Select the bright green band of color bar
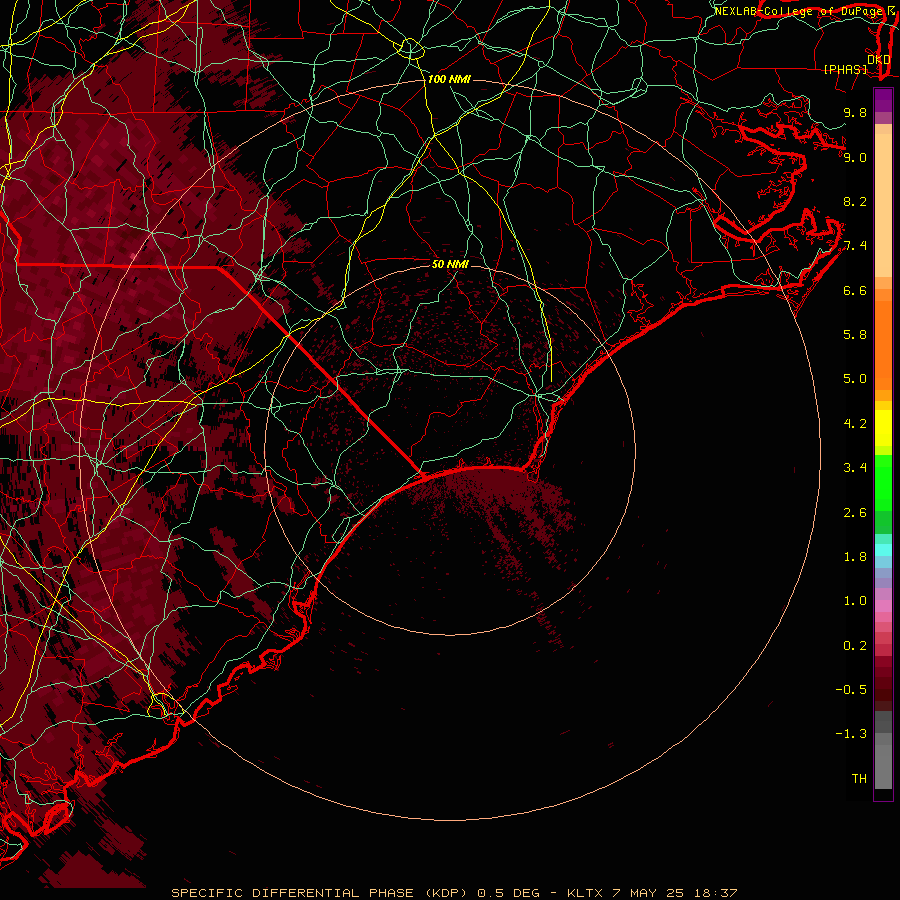This screenshot has height=900, width=900. pyautogui.click(x=883, y=483)
